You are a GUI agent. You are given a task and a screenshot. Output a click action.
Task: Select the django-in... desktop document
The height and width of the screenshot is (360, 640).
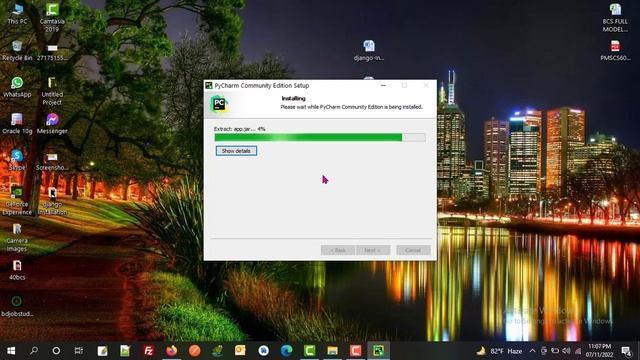(369, 51)
